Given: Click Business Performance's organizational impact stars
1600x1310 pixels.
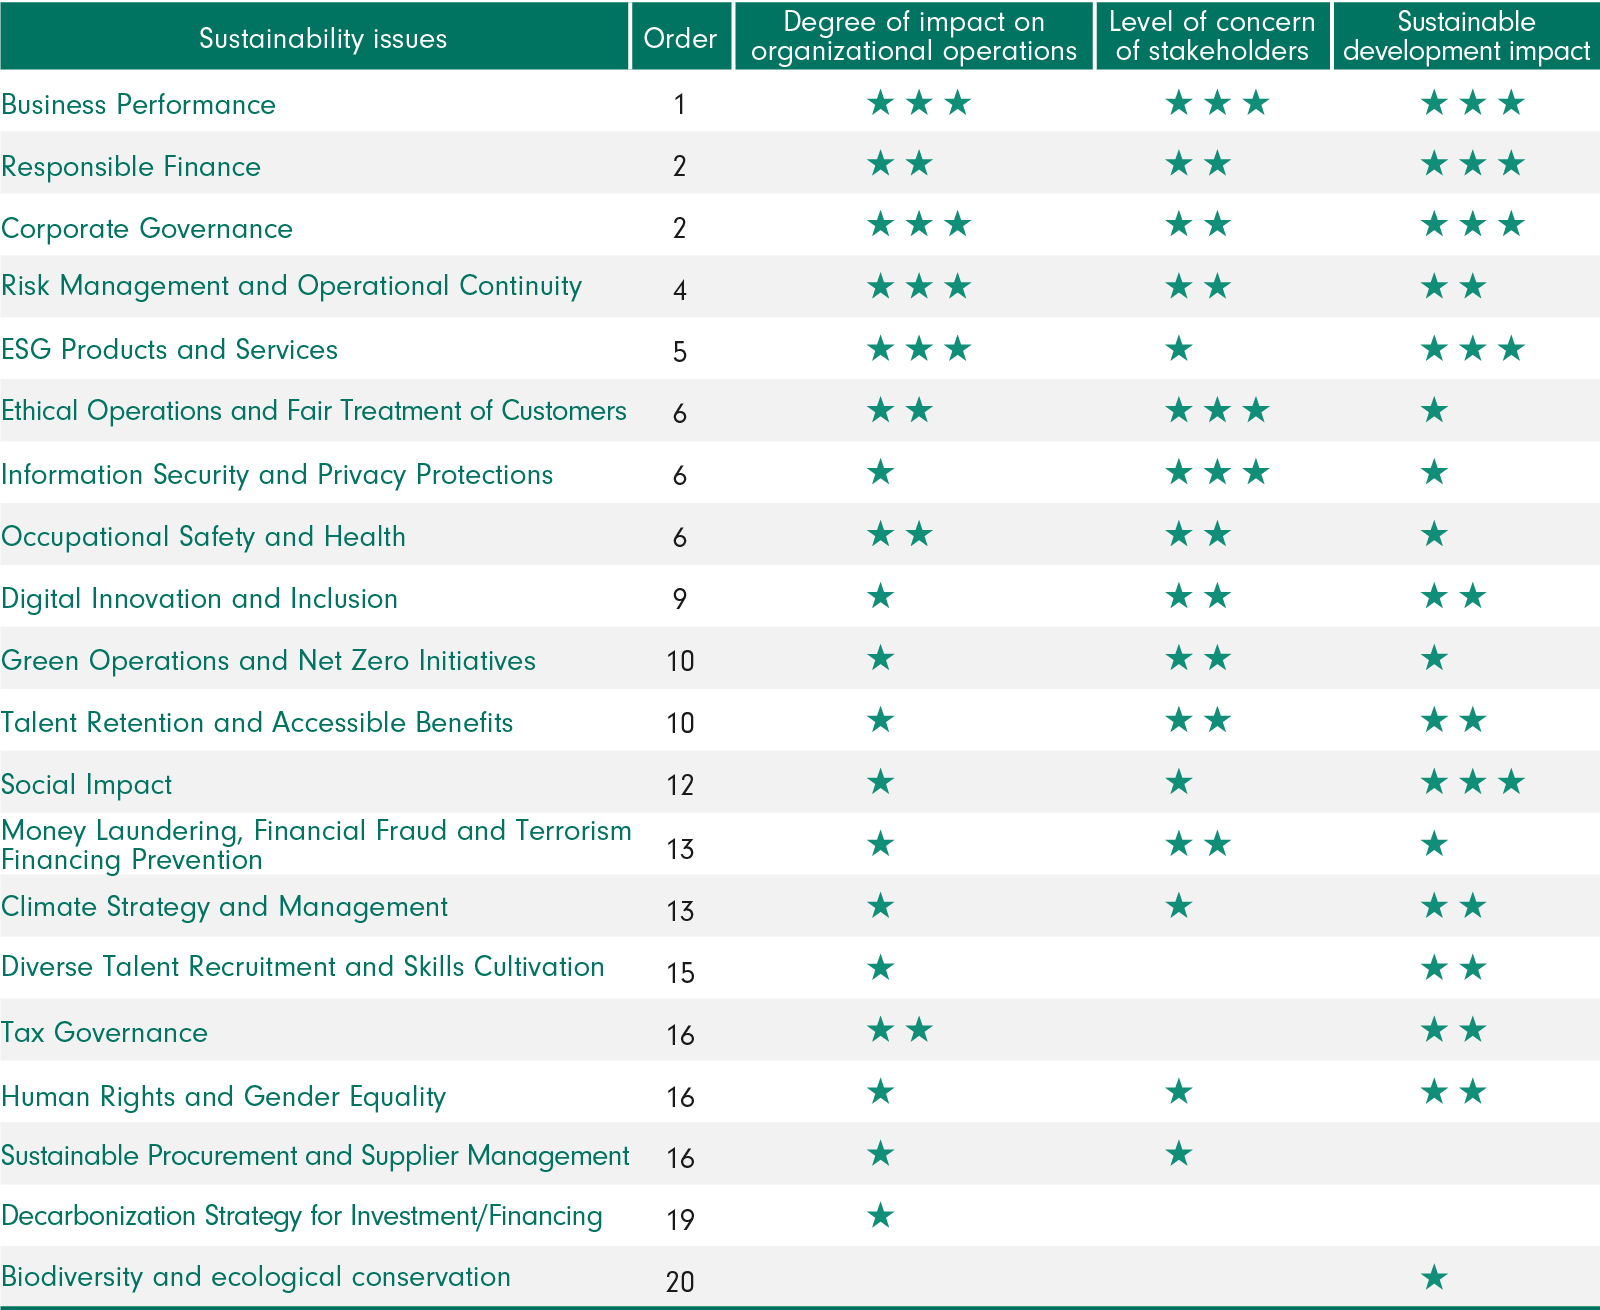Looking at the screenshot, I should coord(919,102).
